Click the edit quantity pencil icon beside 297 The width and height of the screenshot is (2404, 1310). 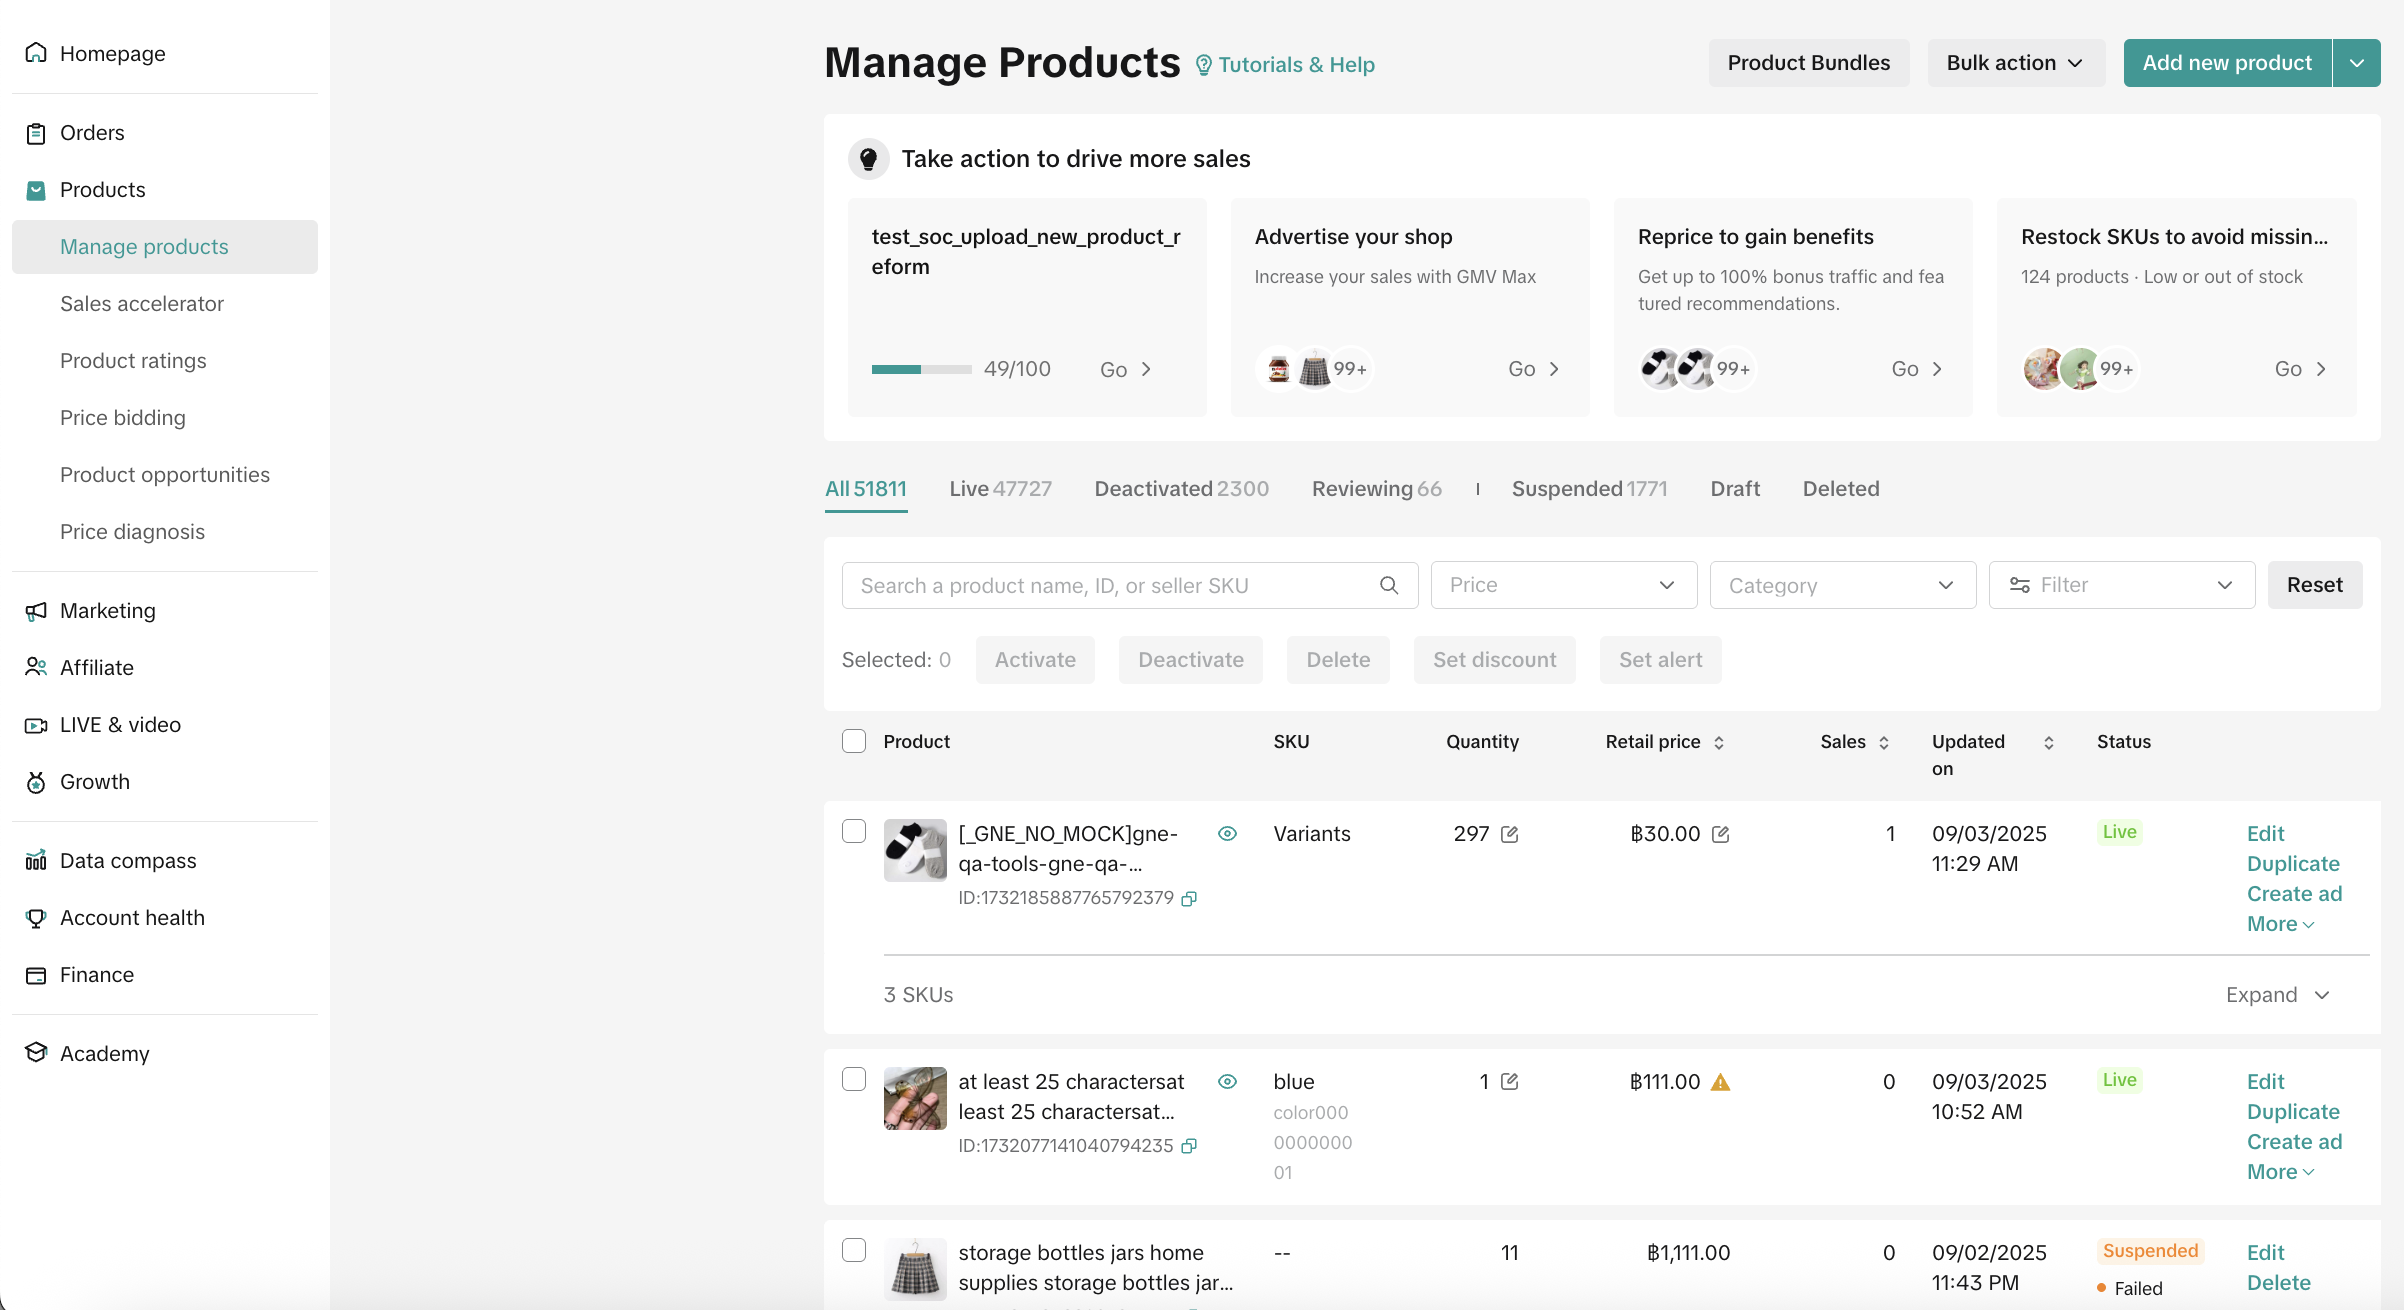click(1510, 834)
